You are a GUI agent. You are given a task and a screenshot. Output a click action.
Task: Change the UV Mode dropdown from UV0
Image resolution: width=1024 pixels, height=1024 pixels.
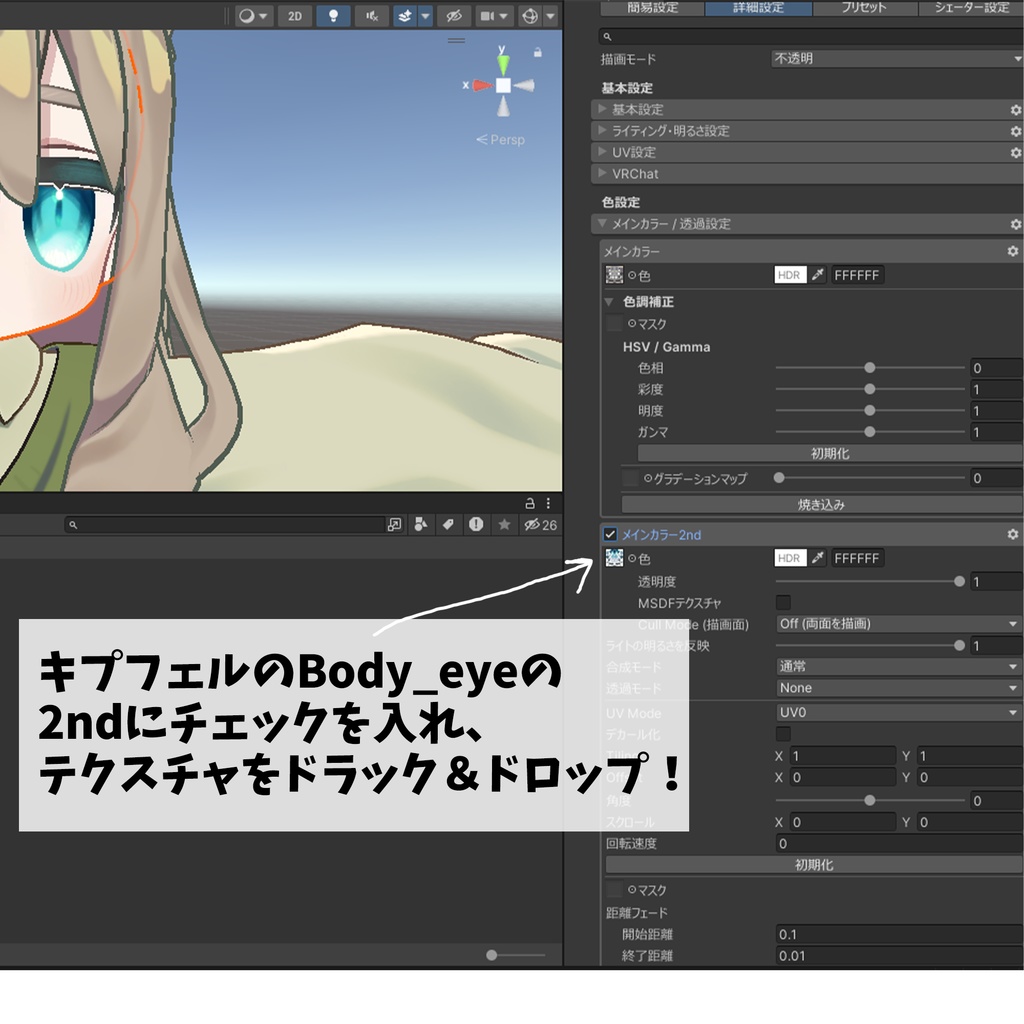895,713
